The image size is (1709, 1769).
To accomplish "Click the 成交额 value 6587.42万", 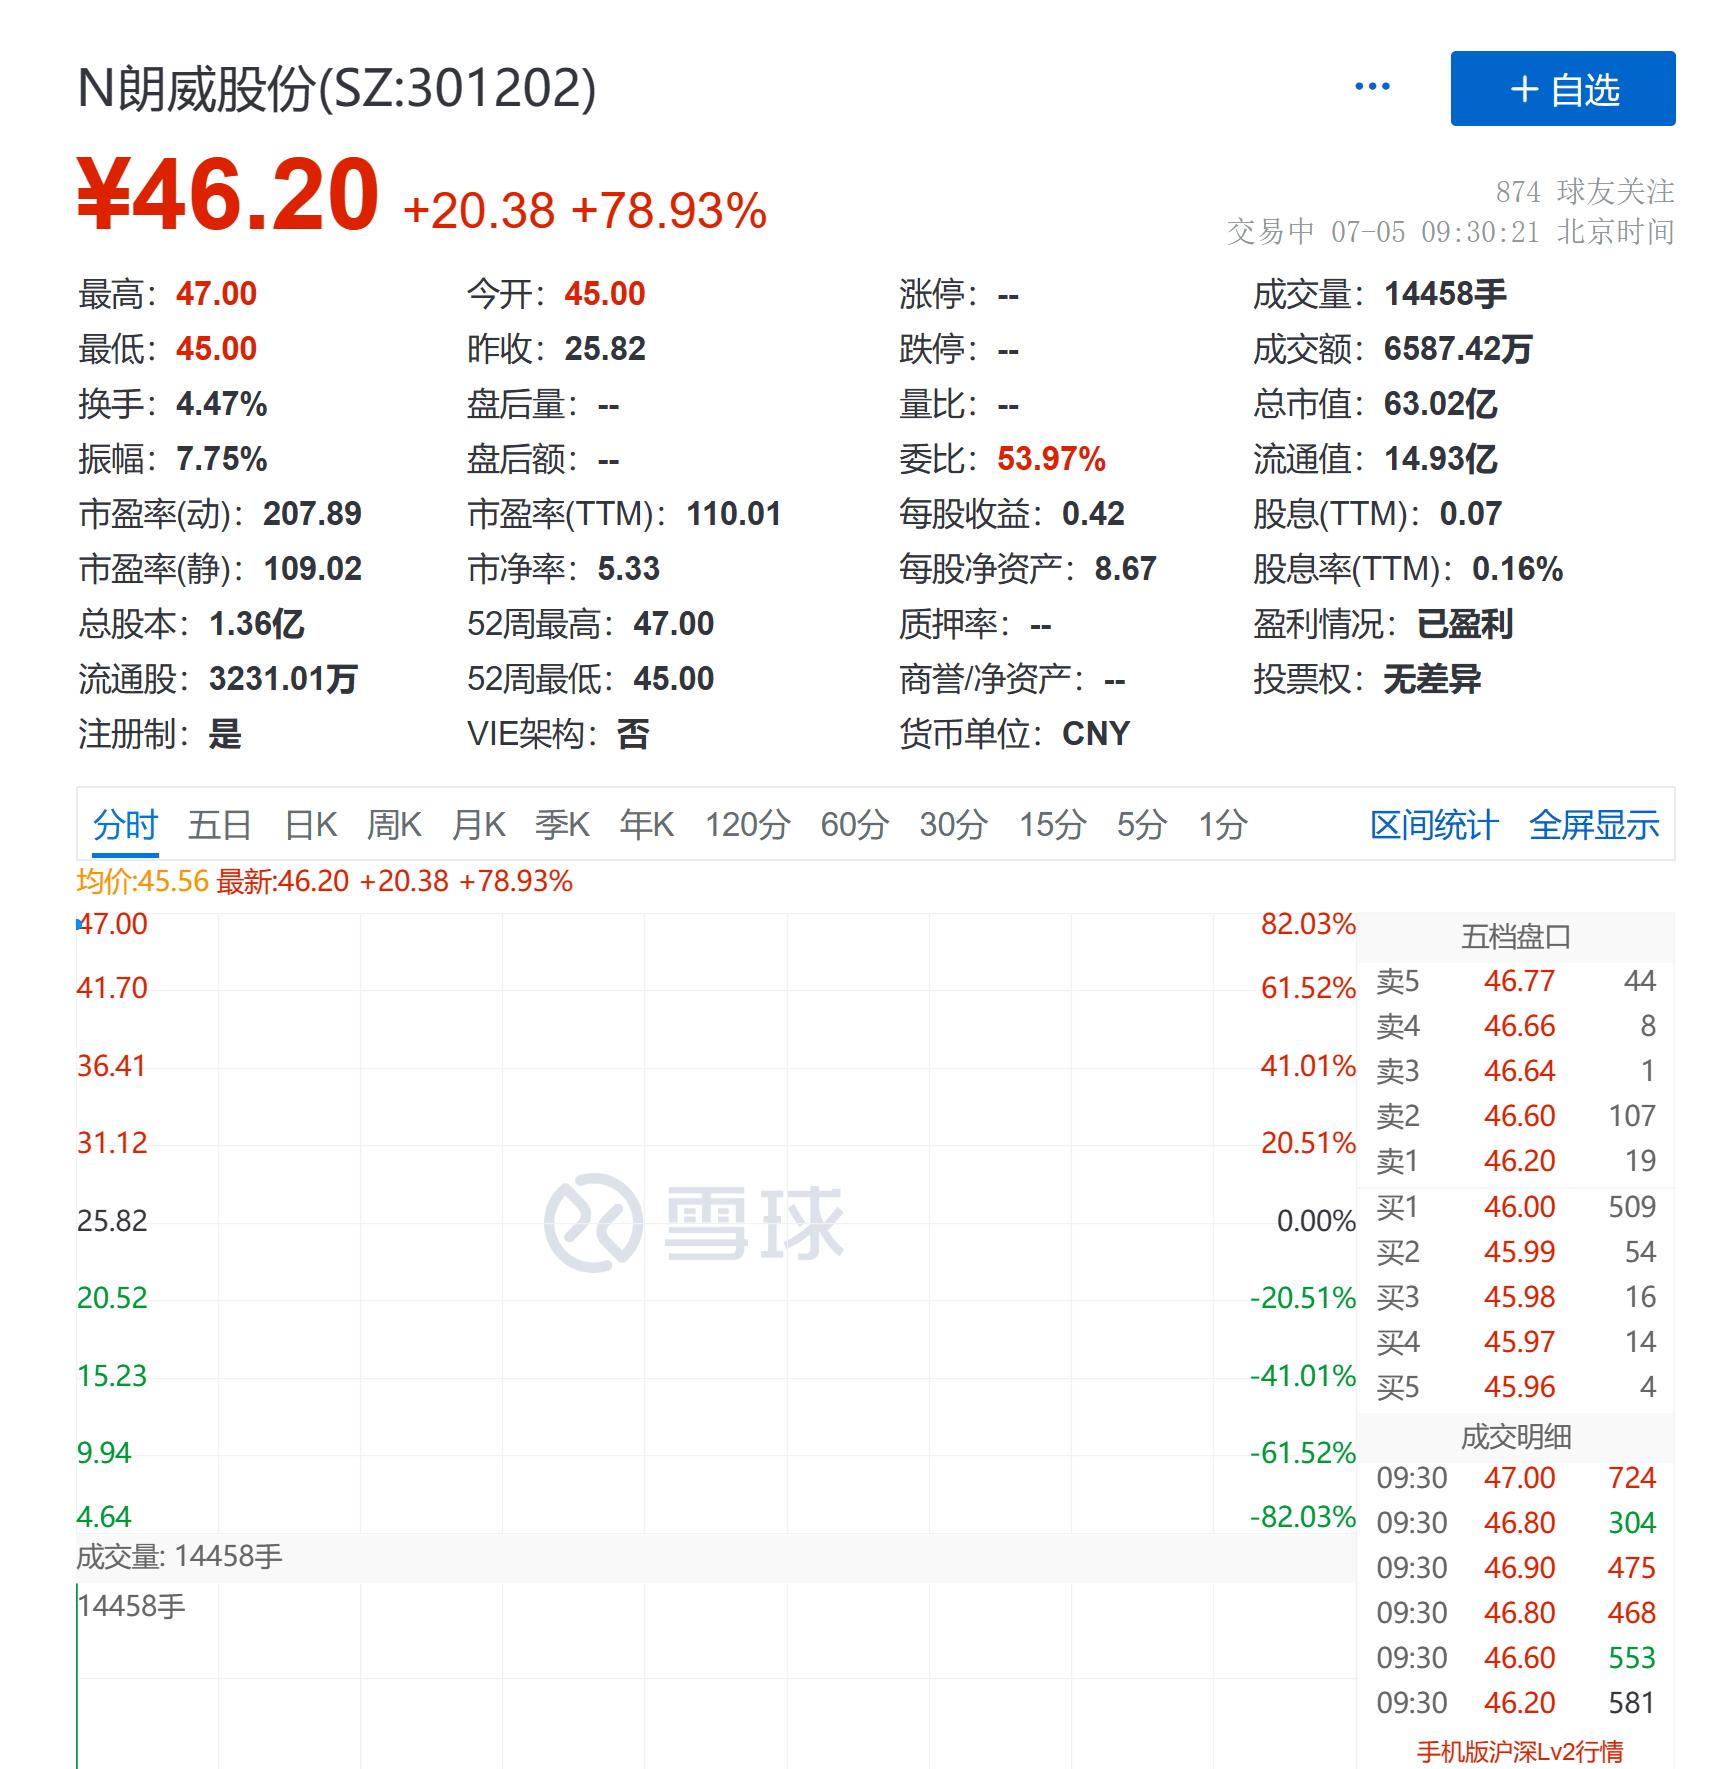I will point(1458,349).
